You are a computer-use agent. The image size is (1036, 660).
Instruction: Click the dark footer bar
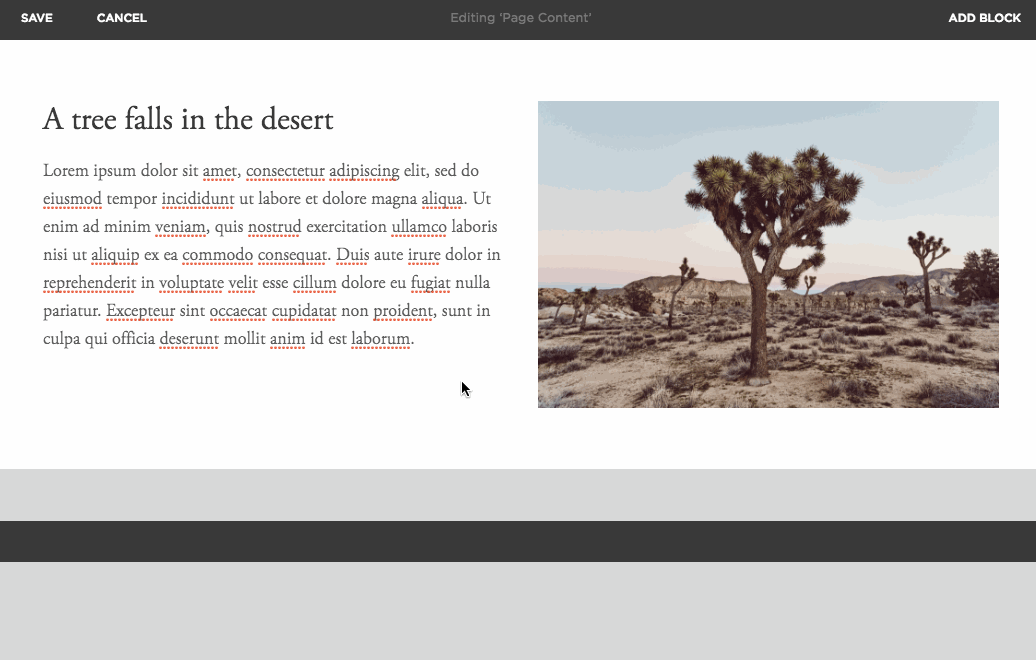click(518, 541)
